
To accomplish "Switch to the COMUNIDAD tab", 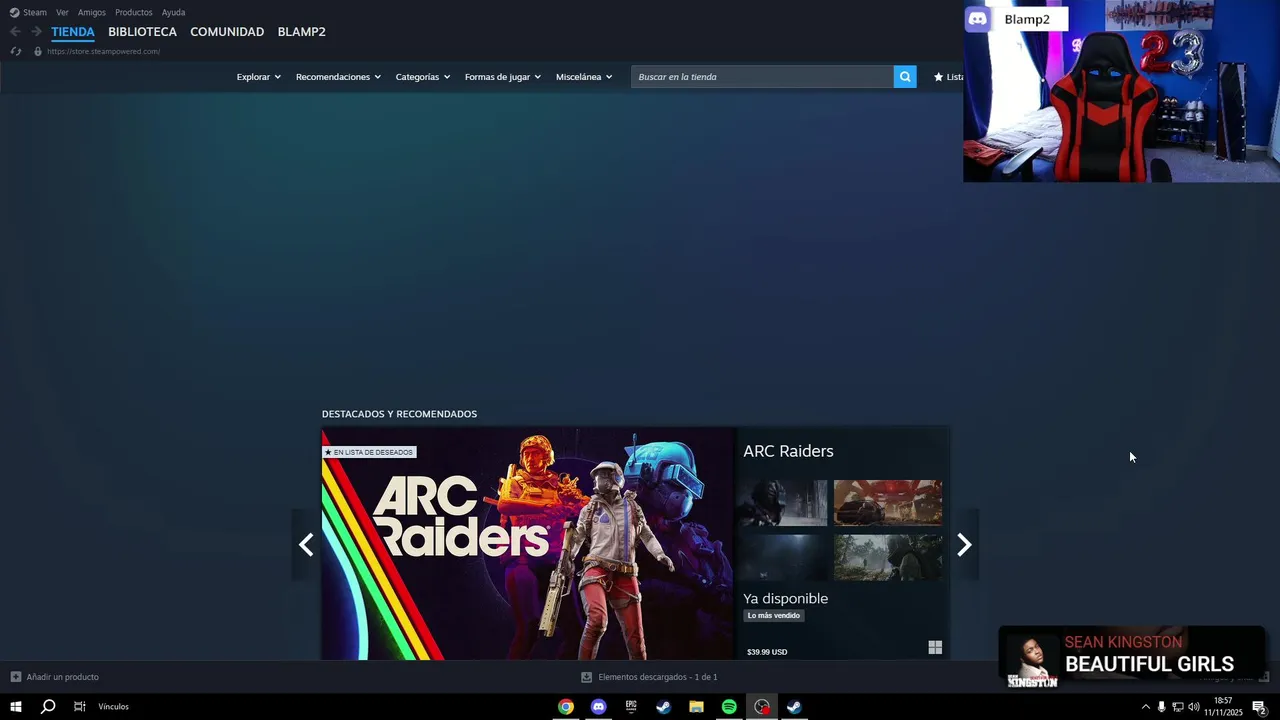I will tap(227, 32).
